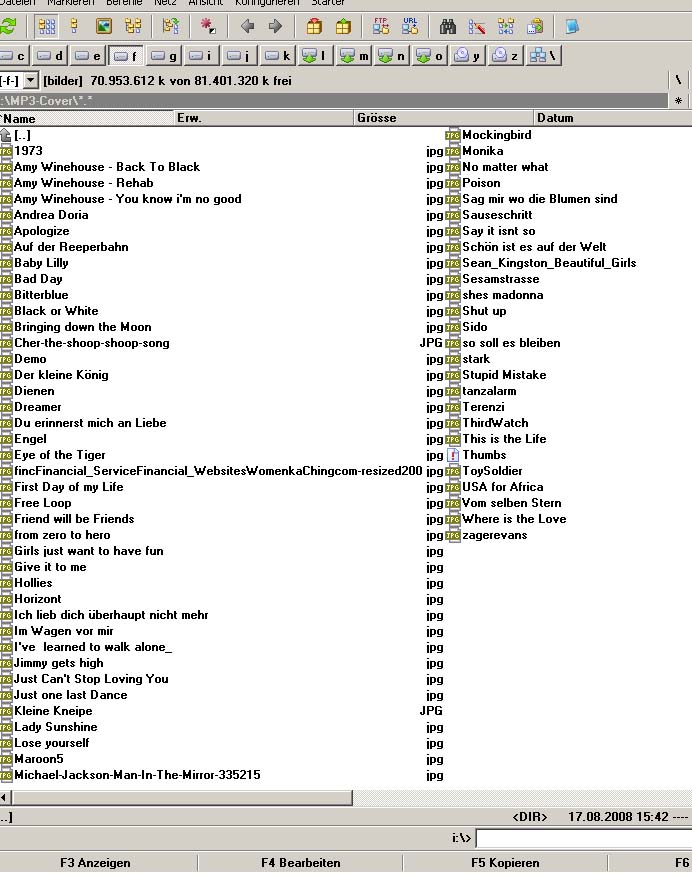Open the multi-rename tool icon

tap(477, 26)
